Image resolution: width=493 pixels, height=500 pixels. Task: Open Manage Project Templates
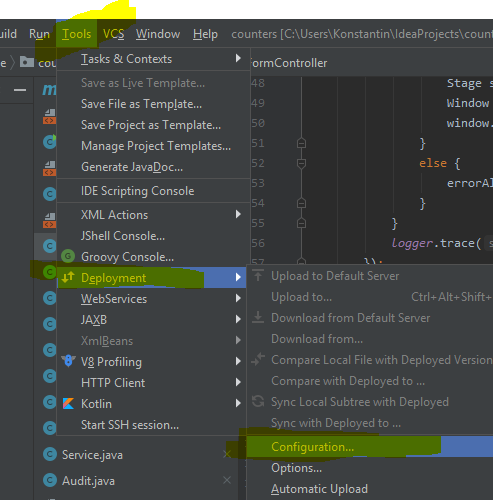(153, 146)
